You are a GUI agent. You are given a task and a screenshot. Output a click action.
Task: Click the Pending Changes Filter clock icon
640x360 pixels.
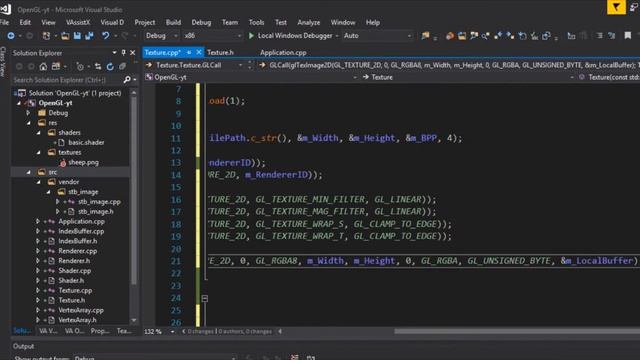80,67
